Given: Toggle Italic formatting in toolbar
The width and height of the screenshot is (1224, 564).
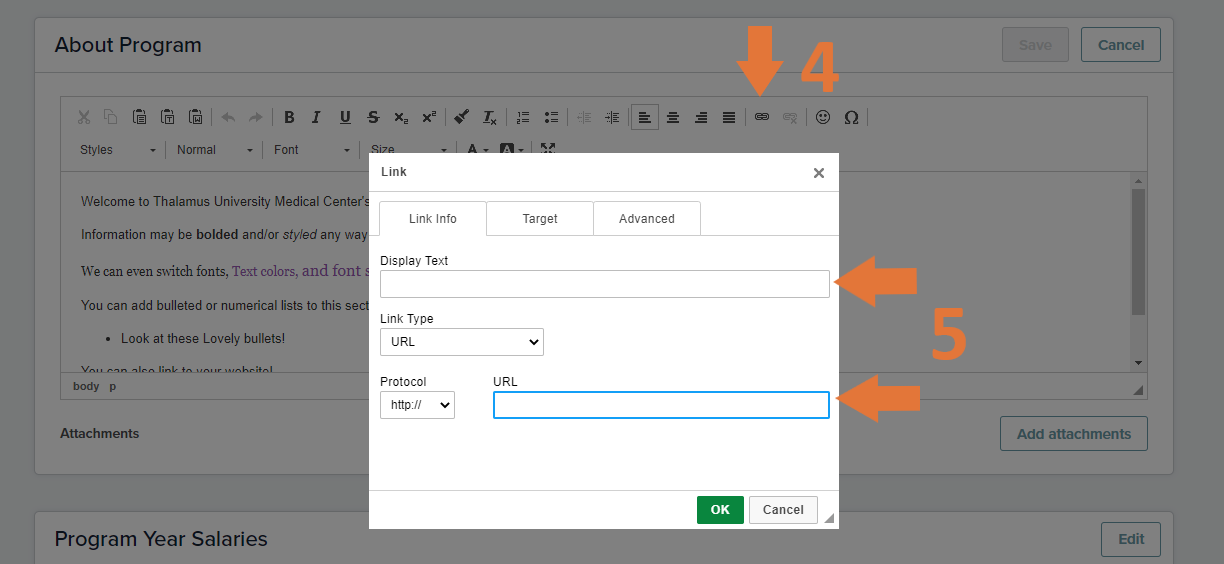Looking at the screenshot, I should pyautogui.click(x=316, y=117).
